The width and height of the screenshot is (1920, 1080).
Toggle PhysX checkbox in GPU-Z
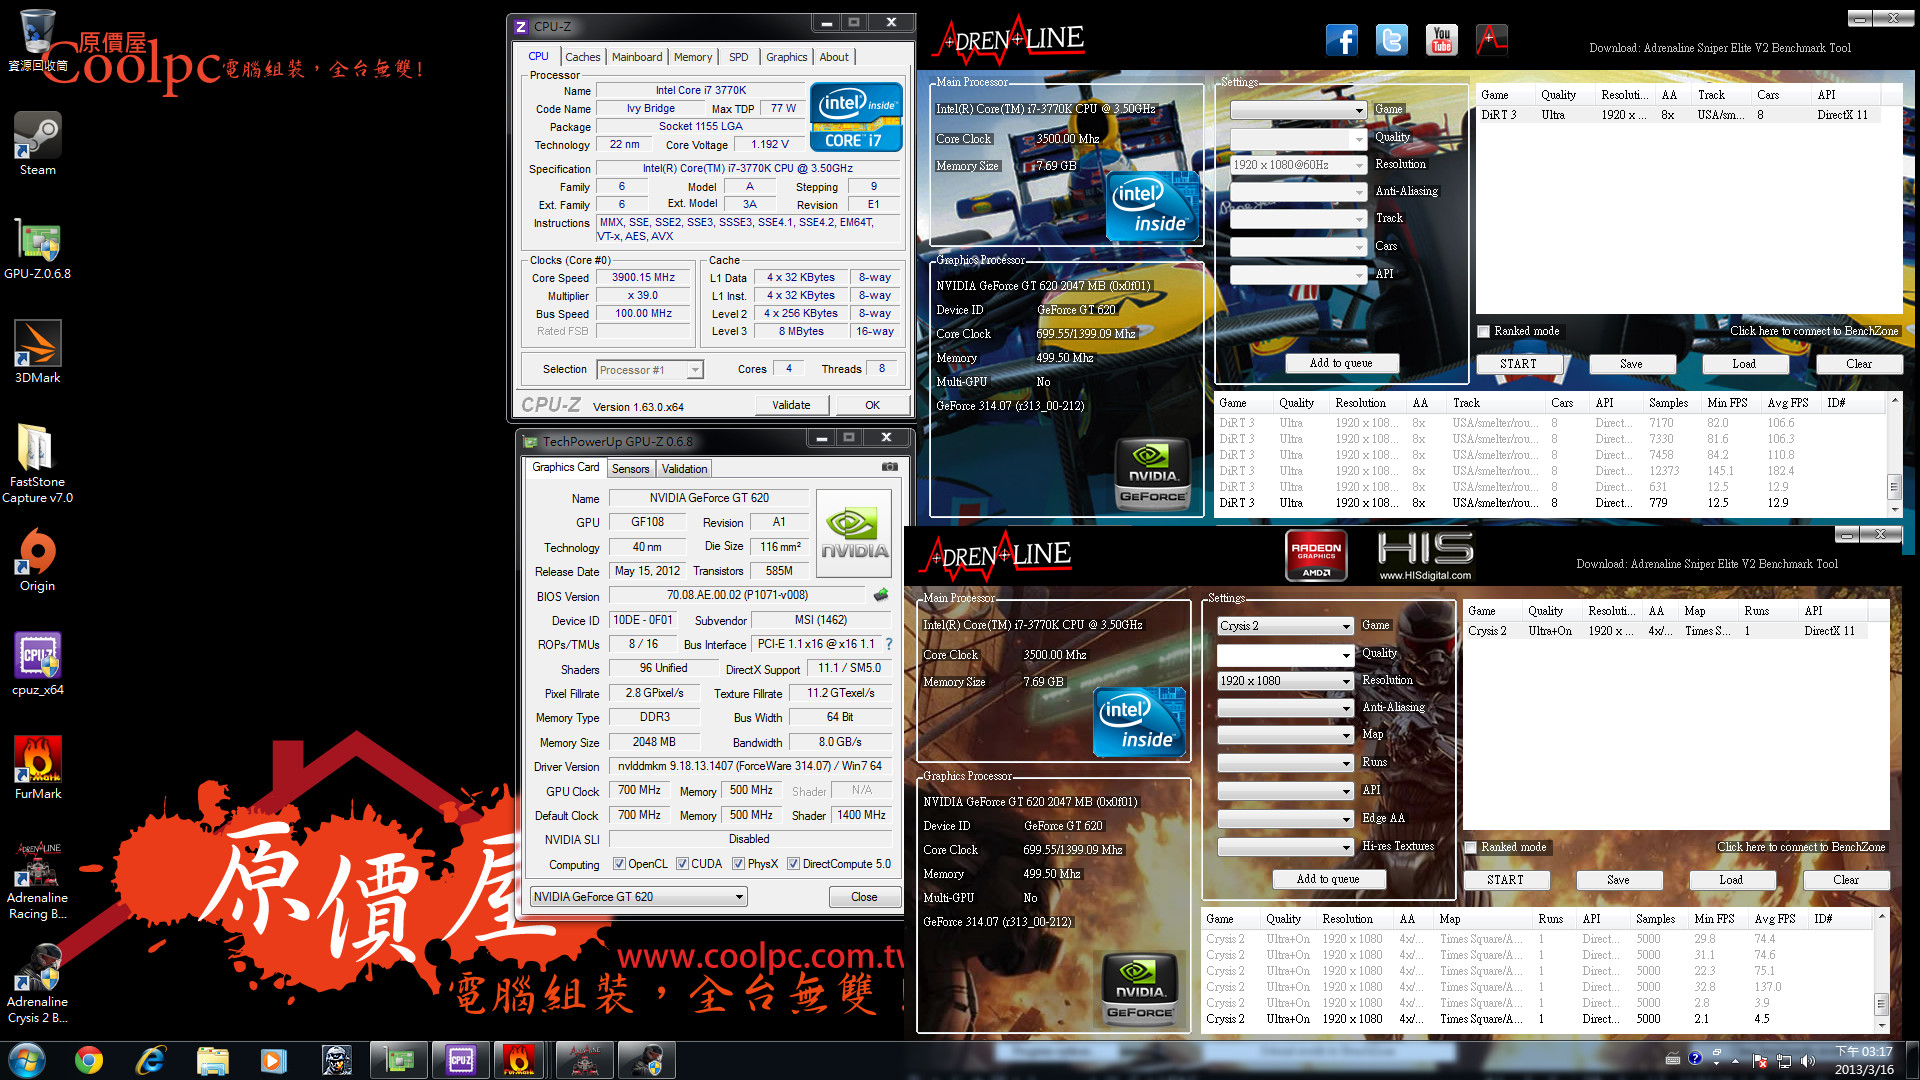[x=738, y=864]
